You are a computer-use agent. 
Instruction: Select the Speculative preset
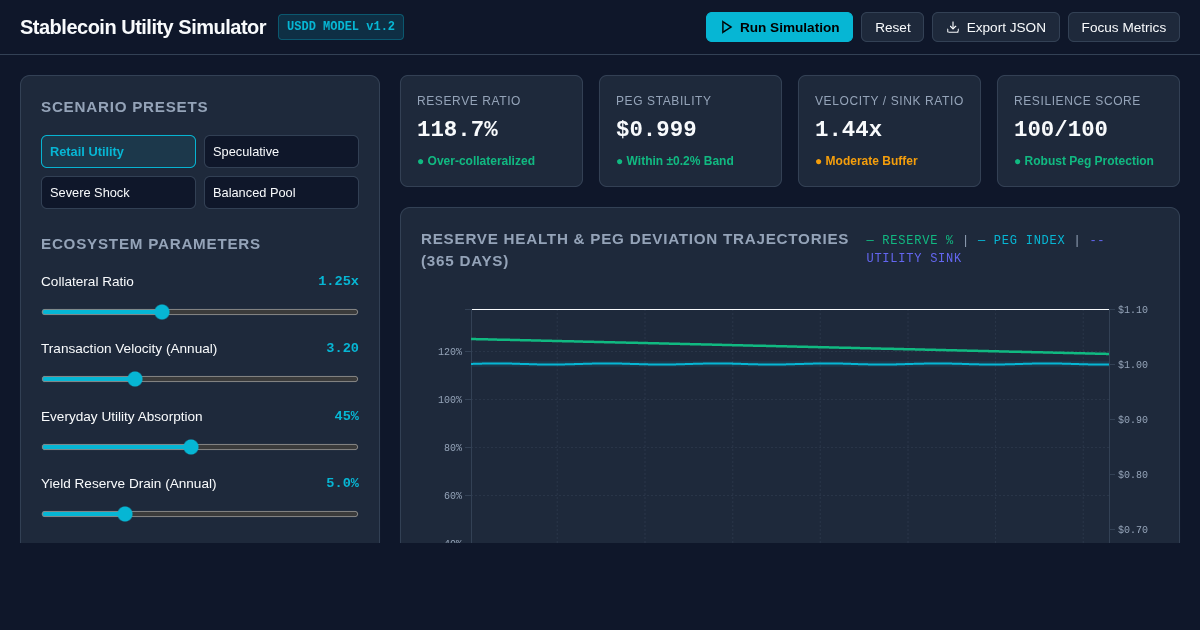coord(281,151)
